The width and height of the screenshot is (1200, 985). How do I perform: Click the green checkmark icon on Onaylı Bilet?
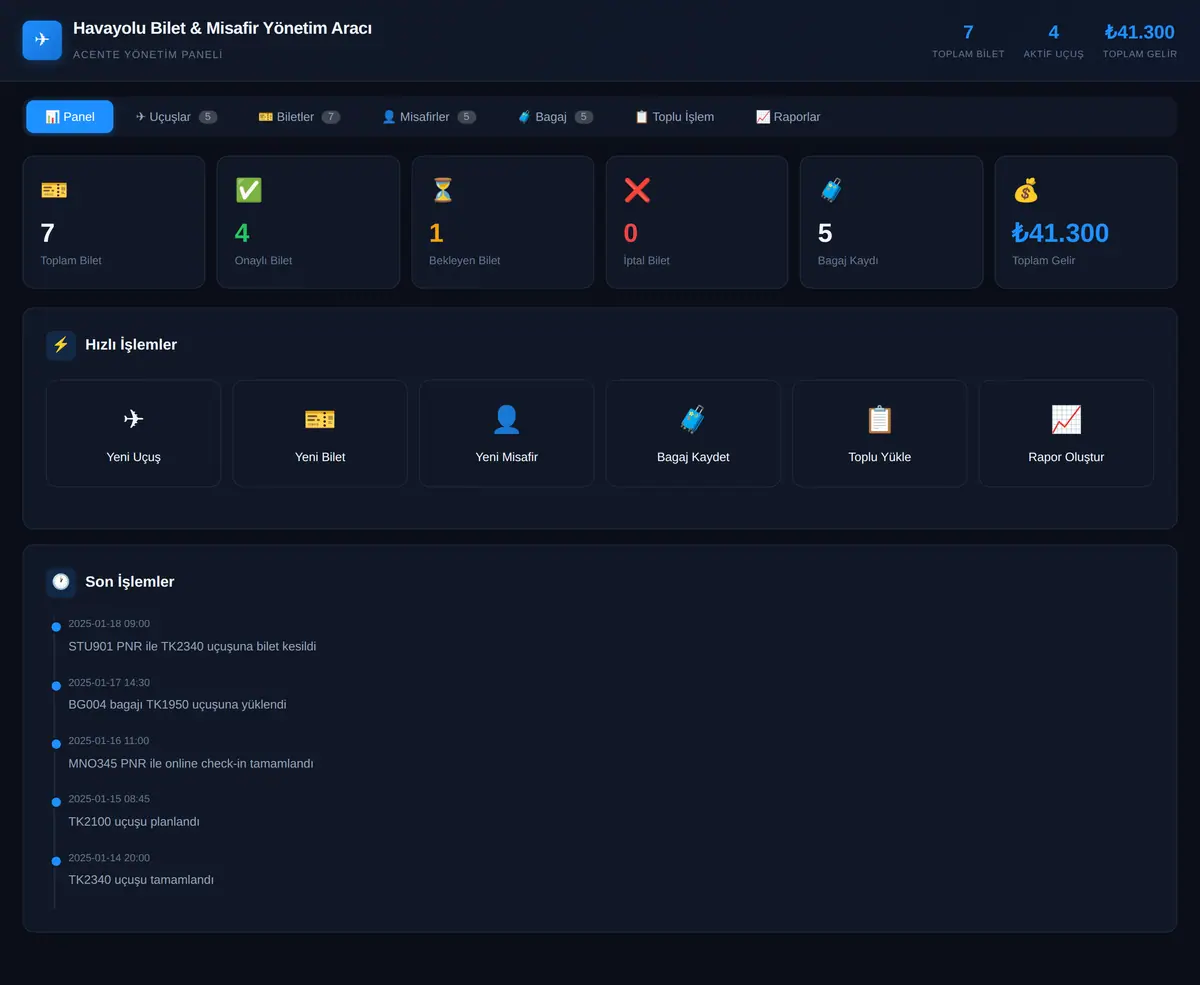(x=248, y=190)
